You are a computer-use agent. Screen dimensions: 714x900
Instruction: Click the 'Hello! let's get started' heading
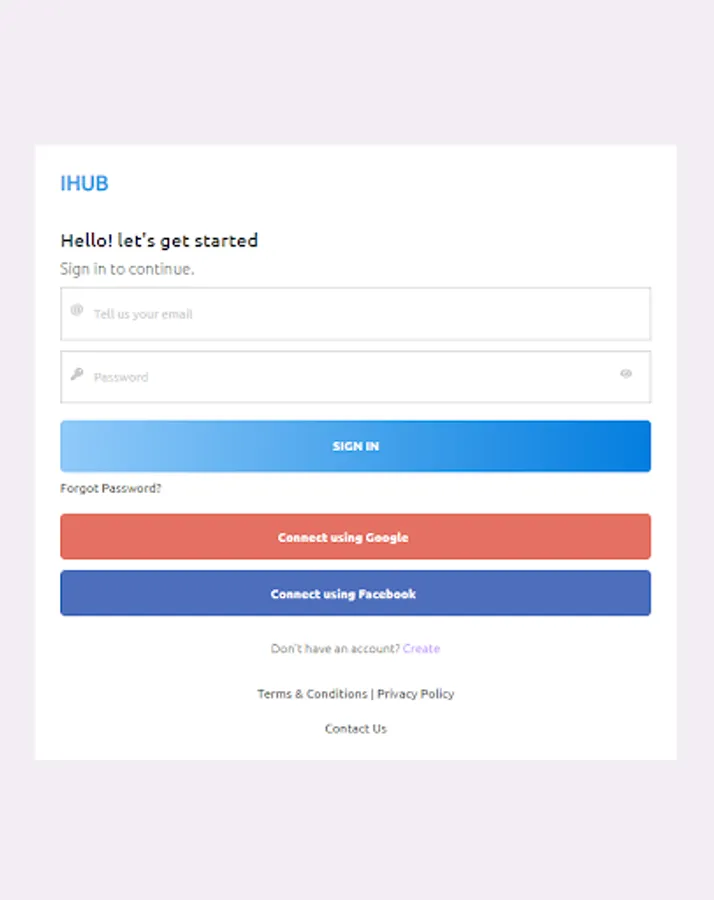pyautogui.click(x=160, y=240)
